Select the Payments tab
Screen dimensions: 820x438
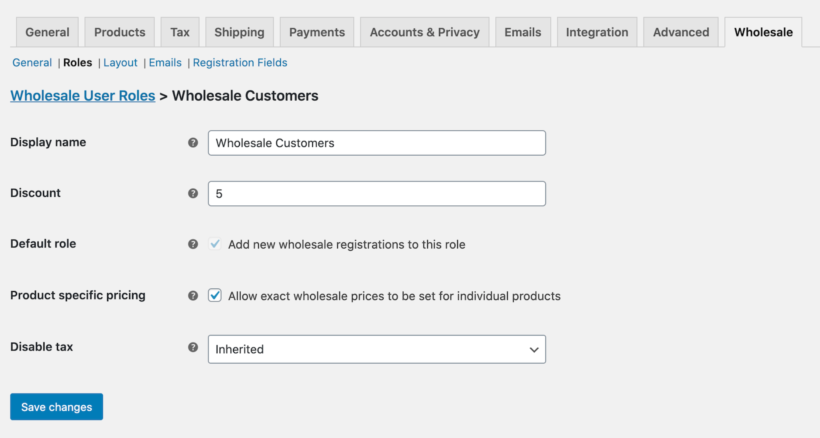(317, 32)
